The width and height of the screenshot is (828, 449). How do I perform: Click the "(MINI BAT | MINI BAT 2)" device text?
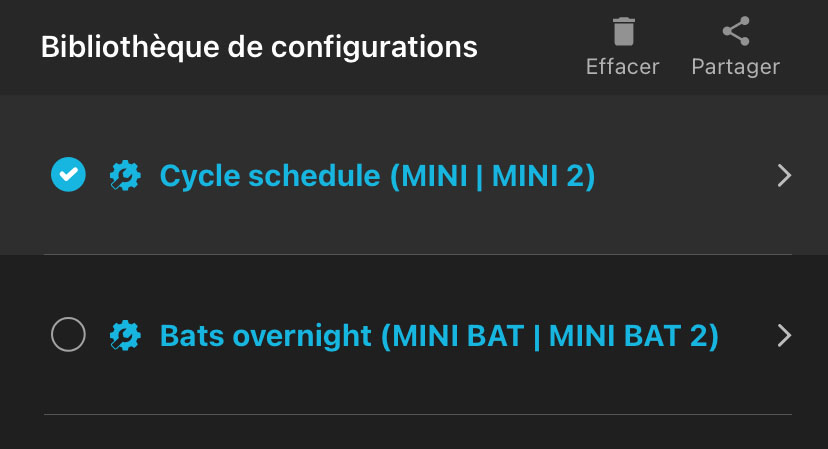click(x=549, y=335)
